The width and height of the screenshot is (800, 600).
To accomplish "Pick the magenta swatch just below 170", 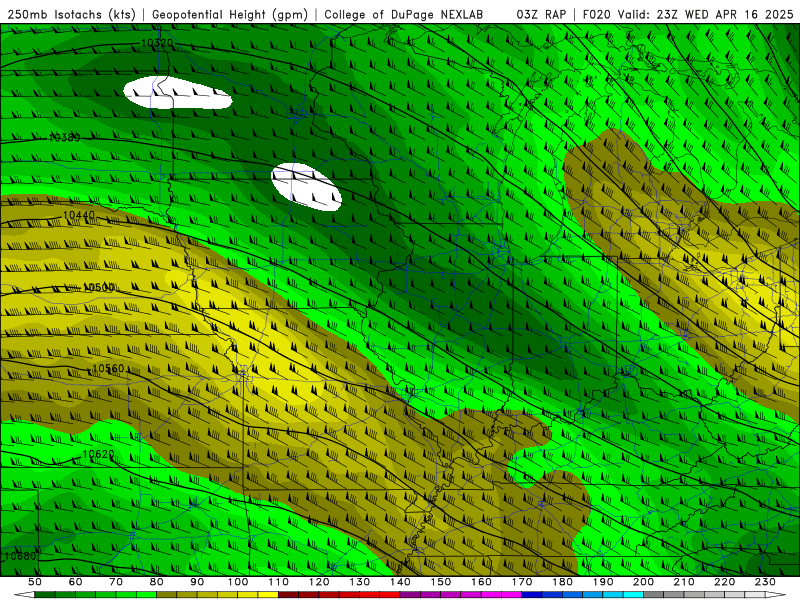I will (512, 595).
